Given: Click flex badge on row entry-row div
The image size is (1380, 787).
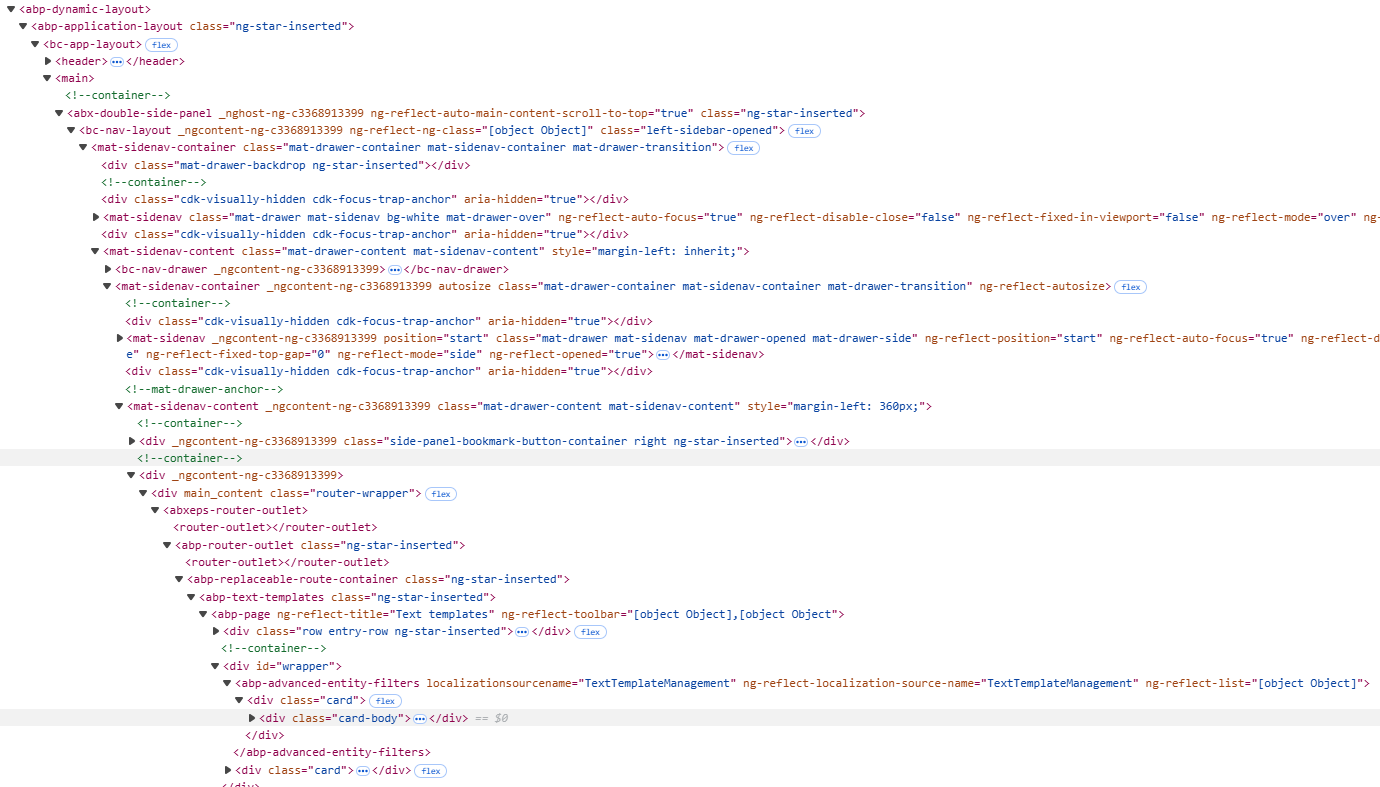Looking at the screenshot, I should pyautogui.click(x=590, y=632).
